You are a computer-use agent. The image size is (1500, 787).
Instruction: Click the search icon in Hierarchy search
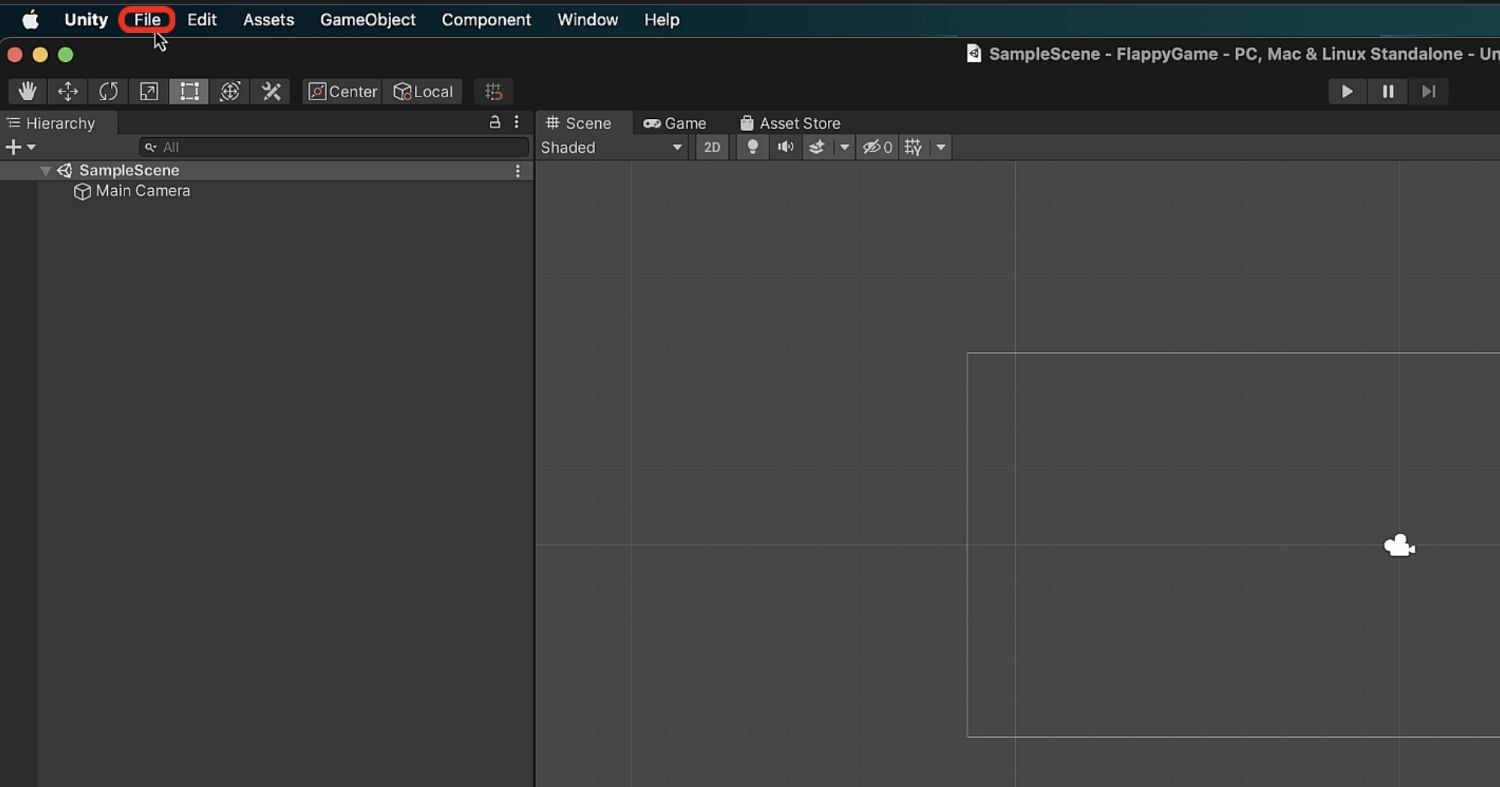click(x=151, y=147)
